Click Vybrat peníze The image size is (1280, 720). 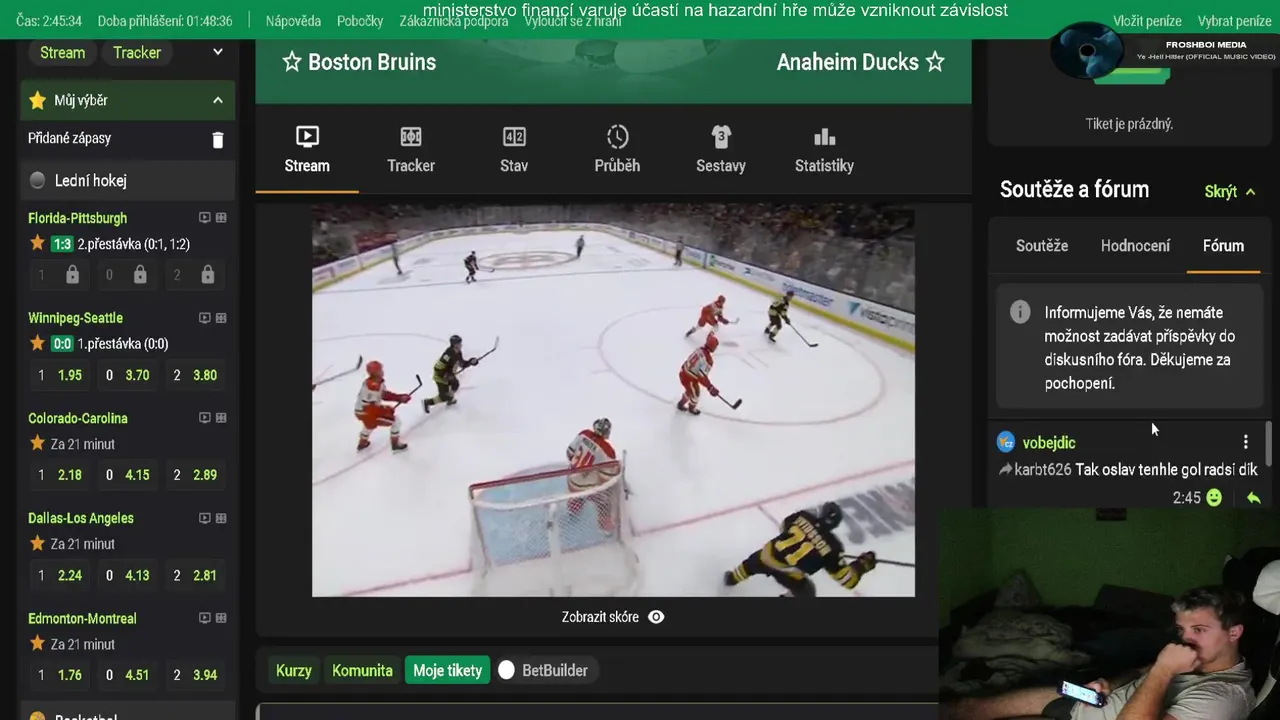coord(1234,21)
